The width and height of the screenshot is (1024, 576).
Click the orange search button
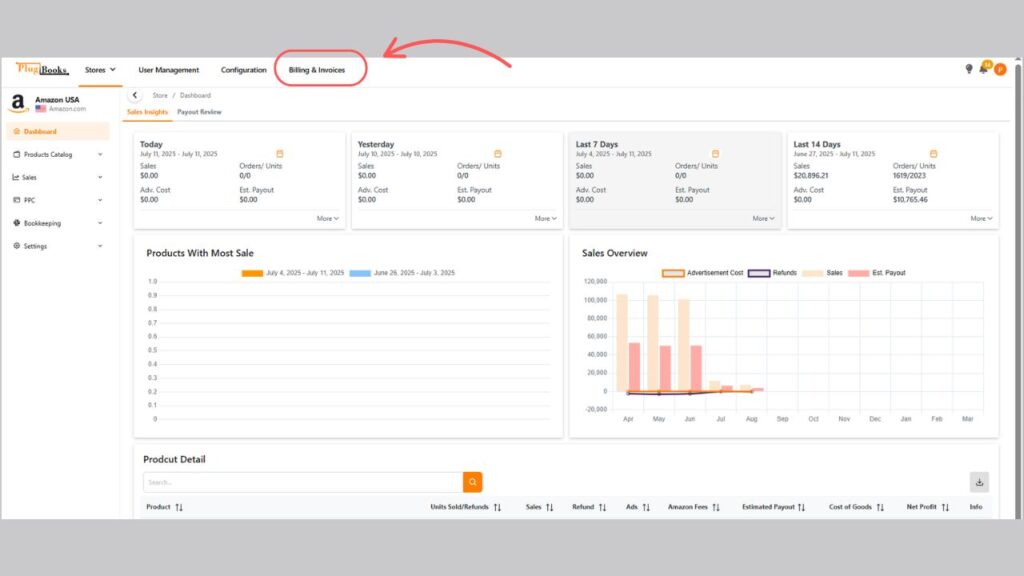coord(472,482)
